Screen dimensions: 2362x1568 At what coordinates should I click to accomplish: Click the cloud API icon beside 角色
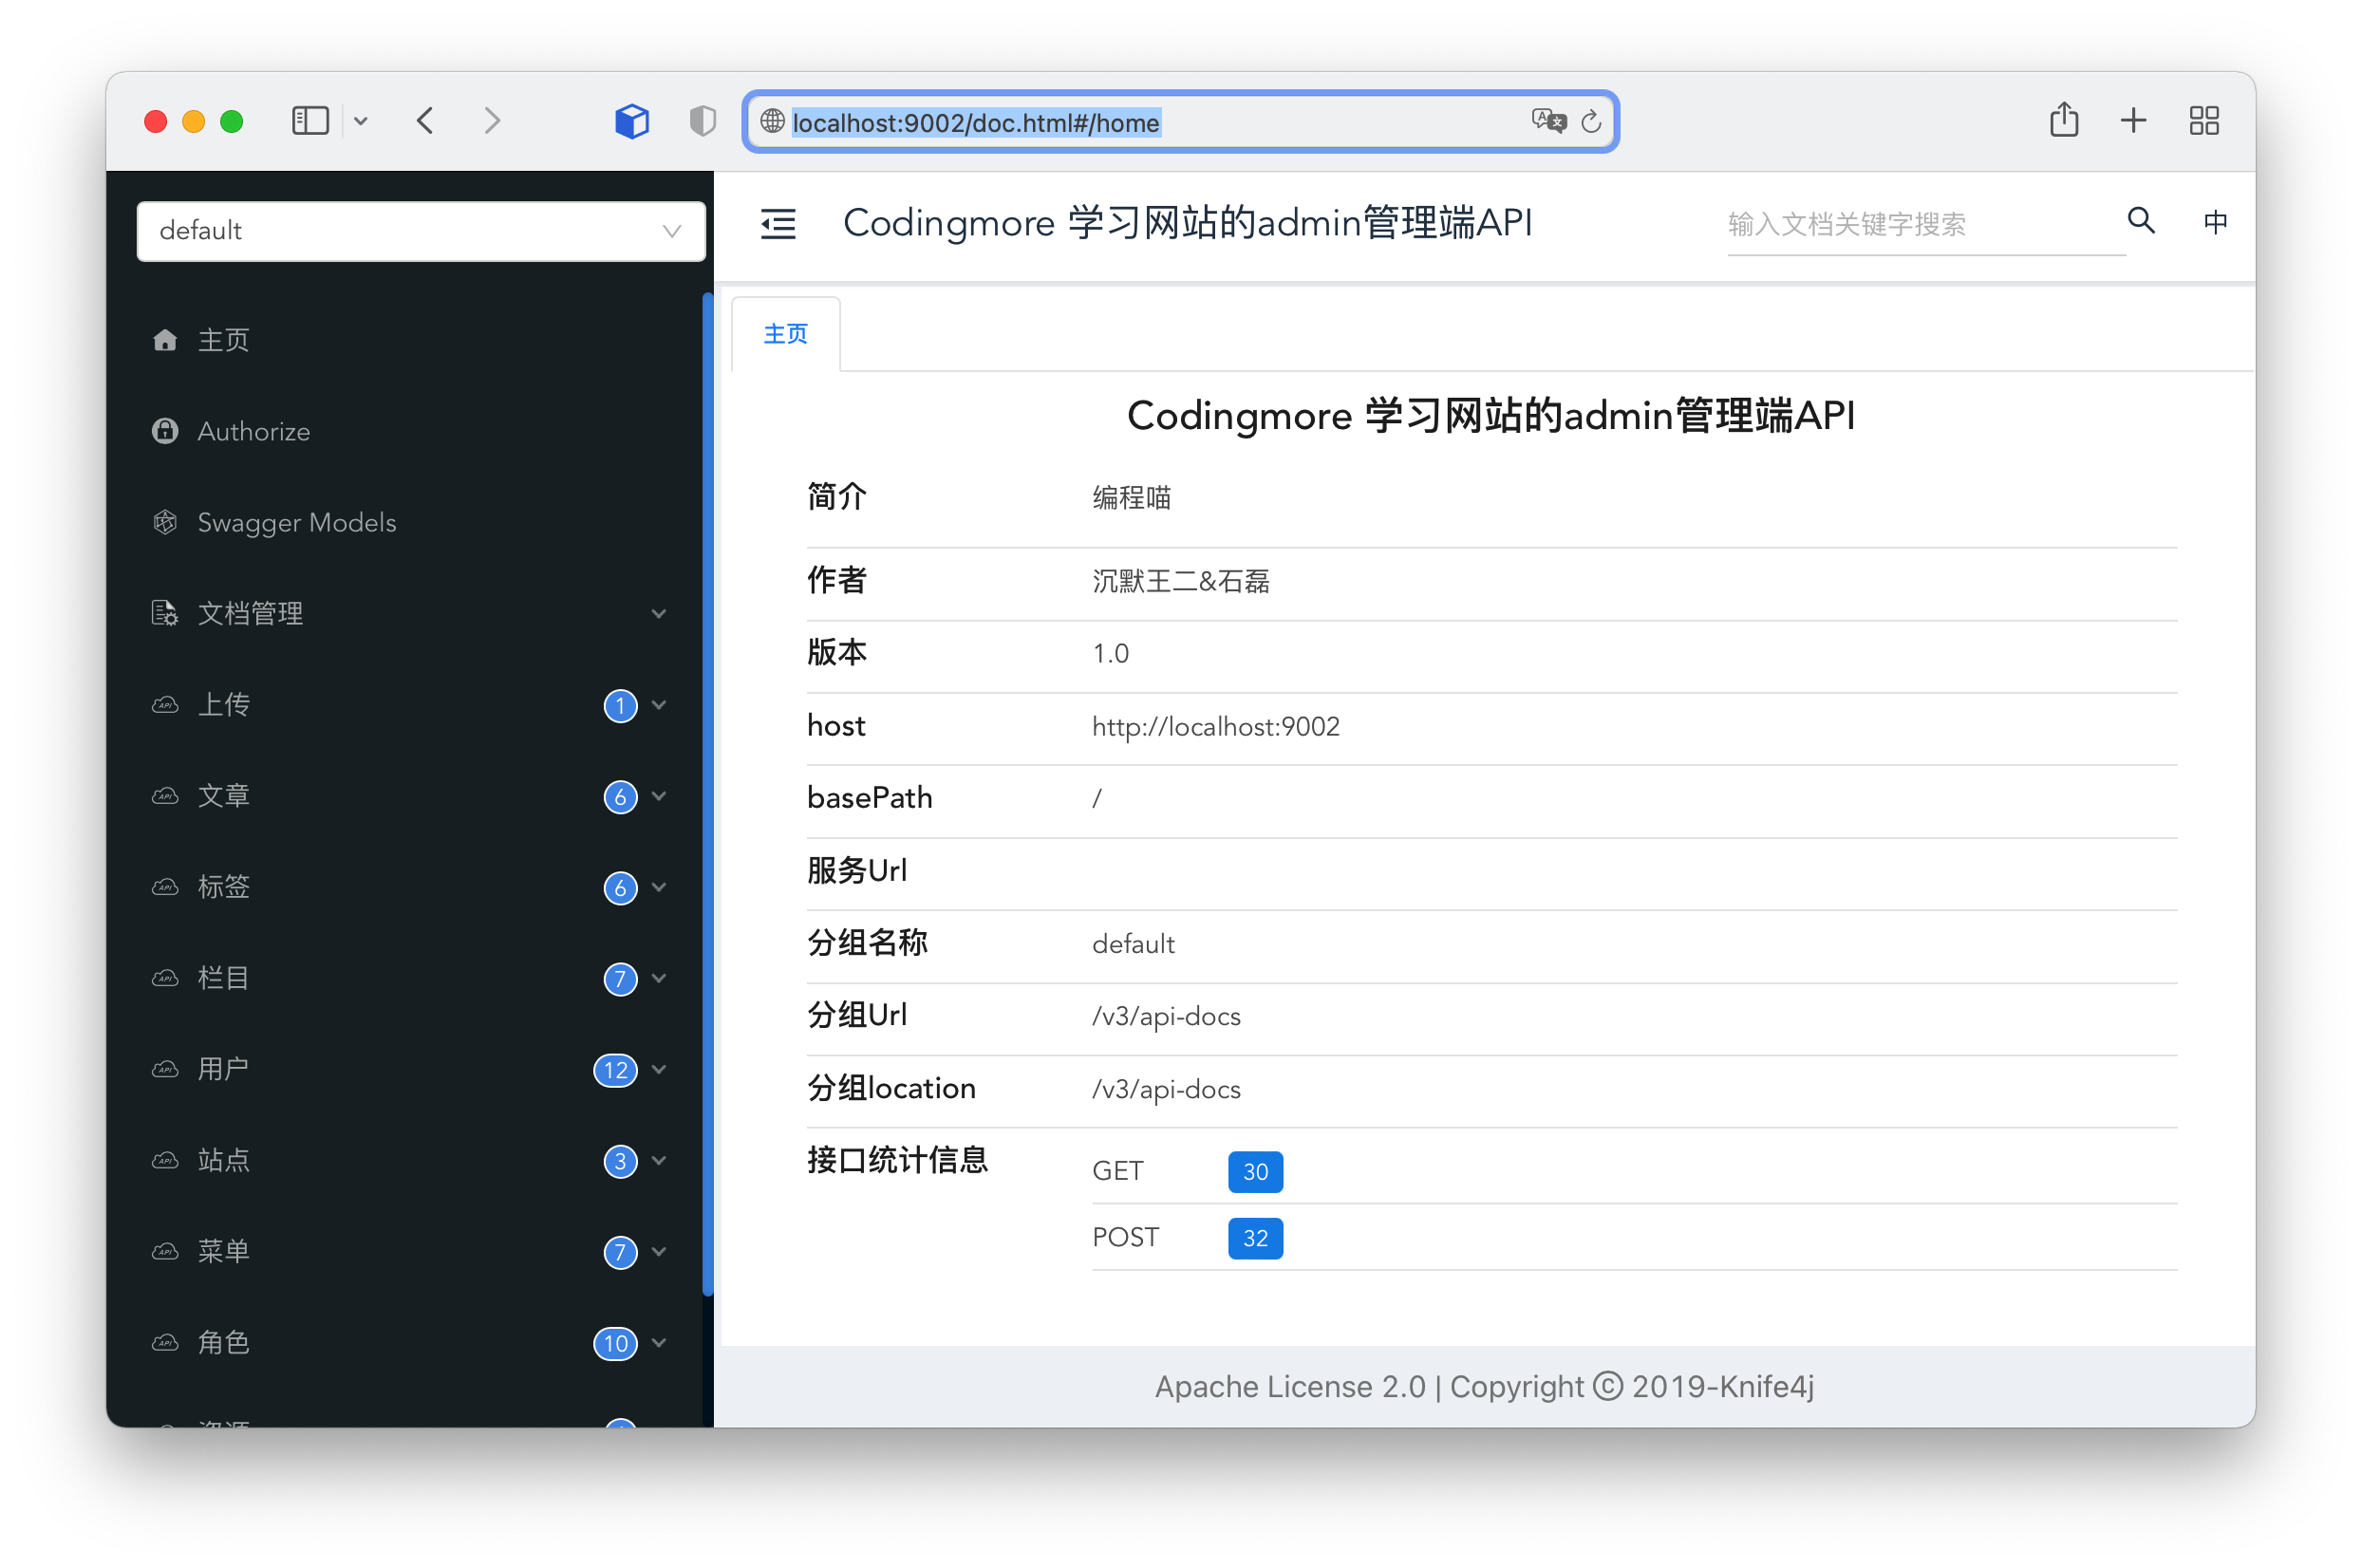pos(165,1342)
